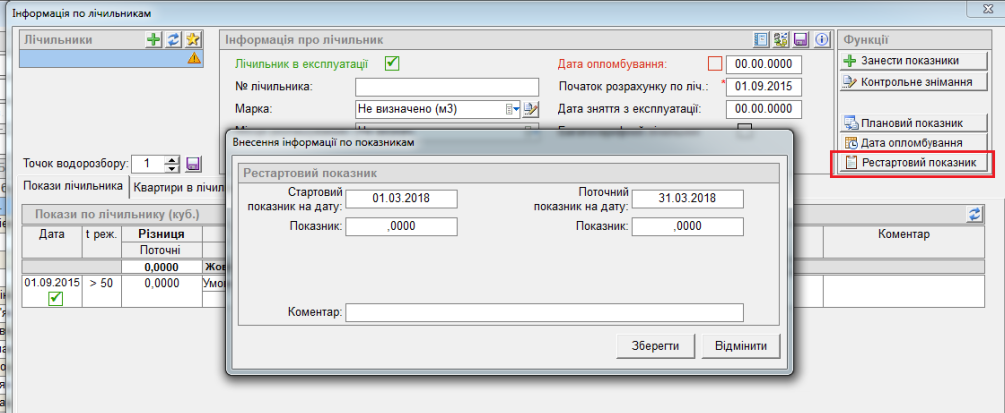Click the Коментар input field in dialog
This screenshot has height=413, width=1005.
544,313
